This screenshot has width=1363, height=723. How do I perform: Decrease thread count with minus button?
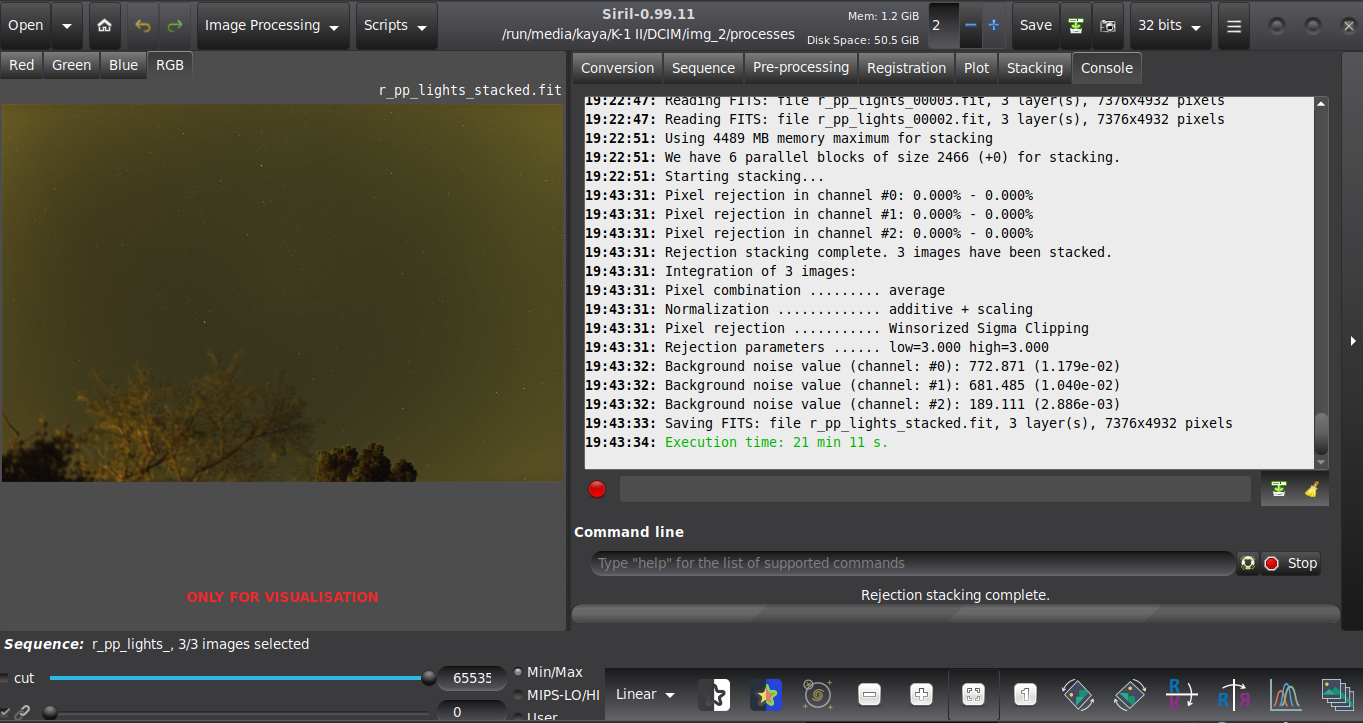click(970, 26)
